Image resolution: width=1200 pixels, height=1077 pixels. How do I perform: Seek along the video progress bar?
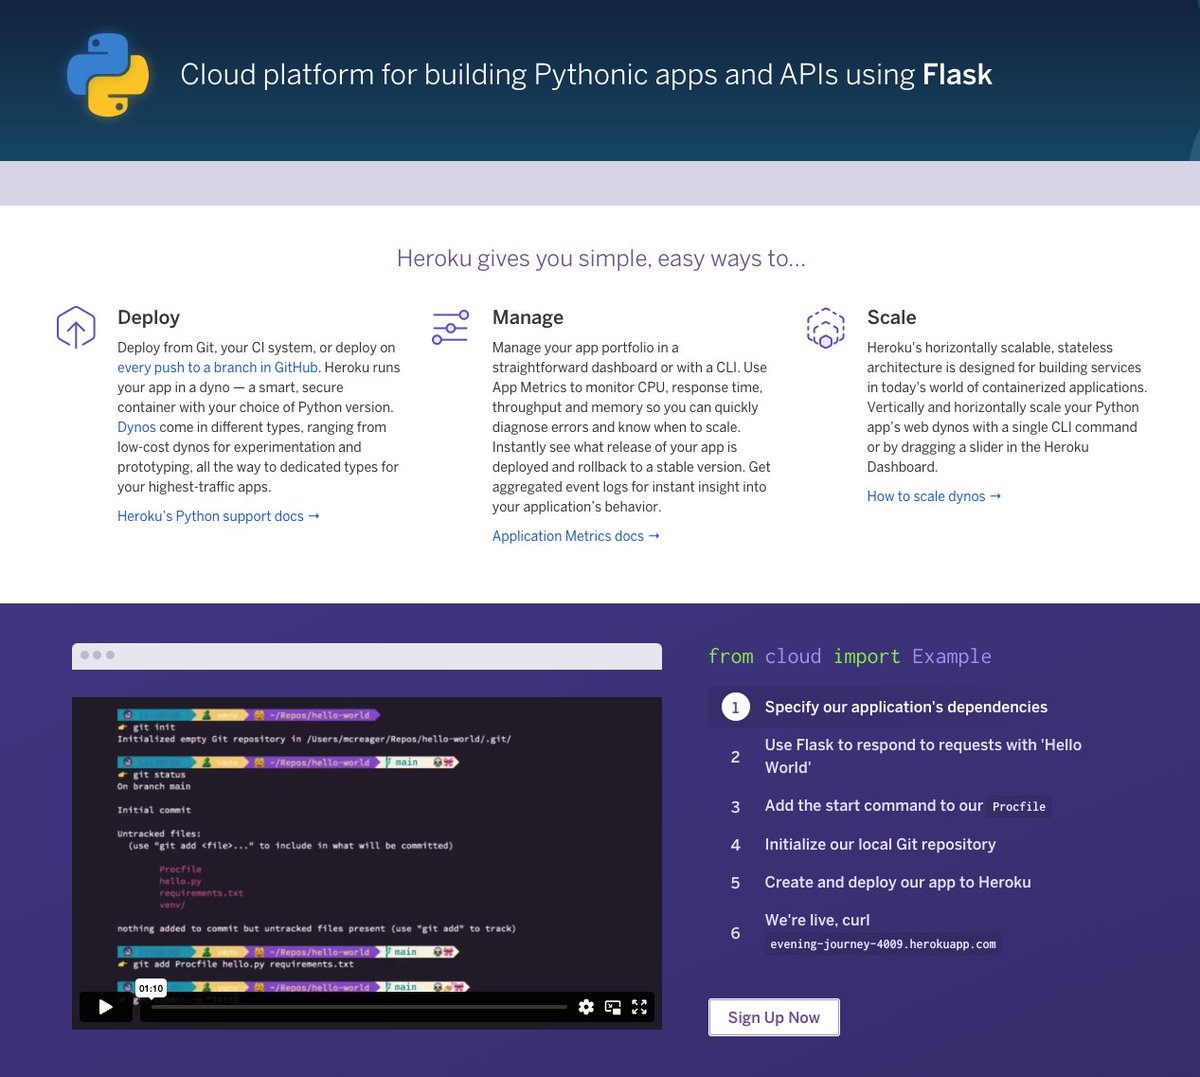(x=359, y=1007)
